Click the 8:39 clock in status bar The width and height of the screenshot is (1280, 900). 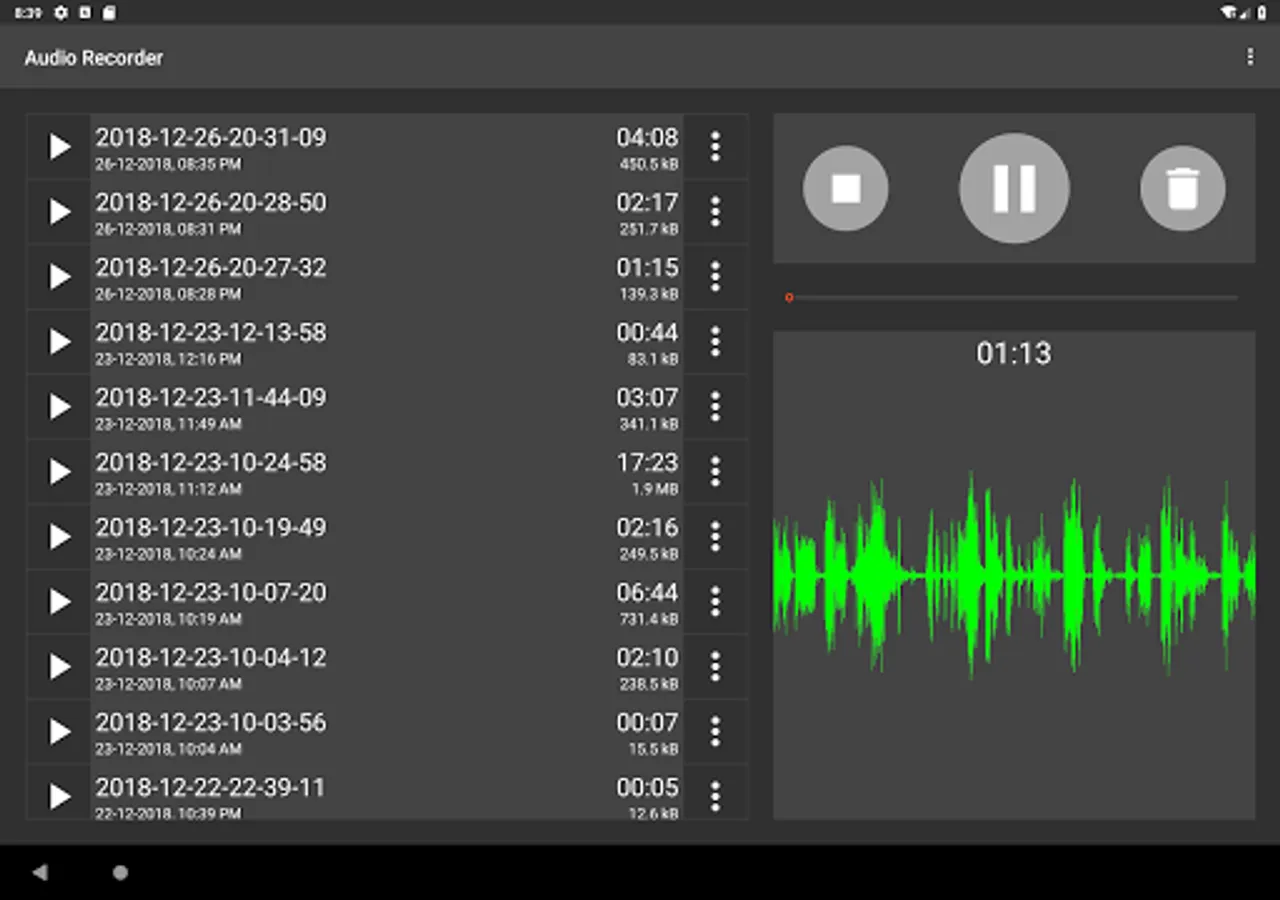(x=28, y=13)
